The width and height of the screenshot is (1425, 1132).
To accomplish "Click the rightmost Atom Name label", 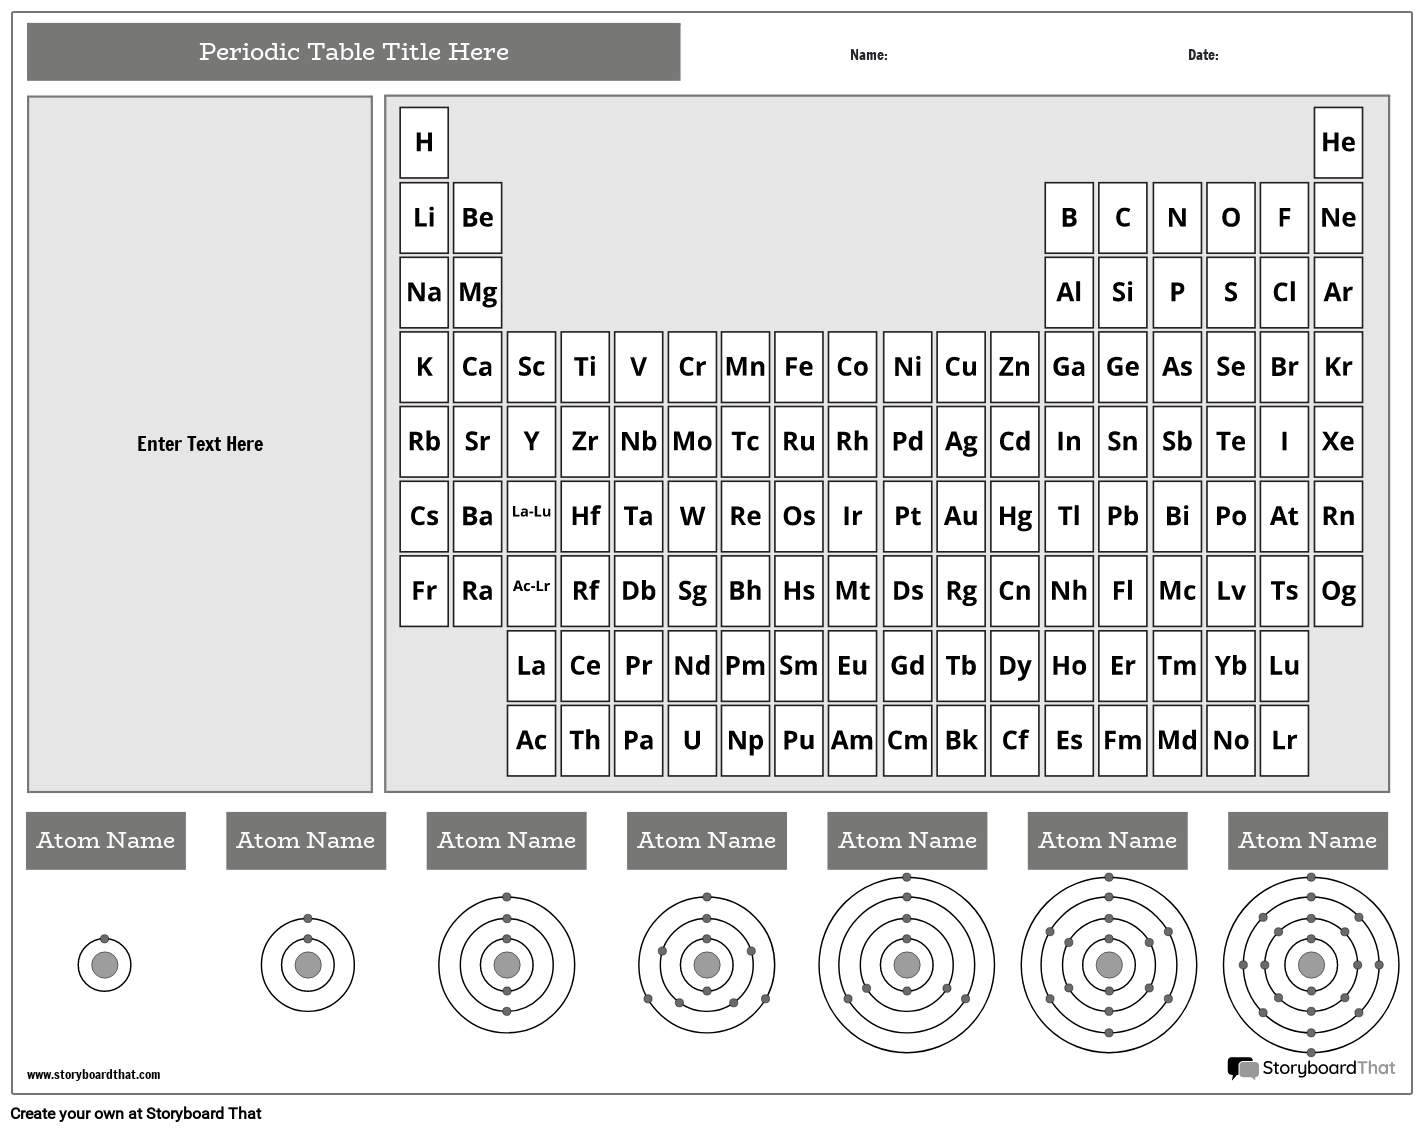I will (x=1307, y=841).
